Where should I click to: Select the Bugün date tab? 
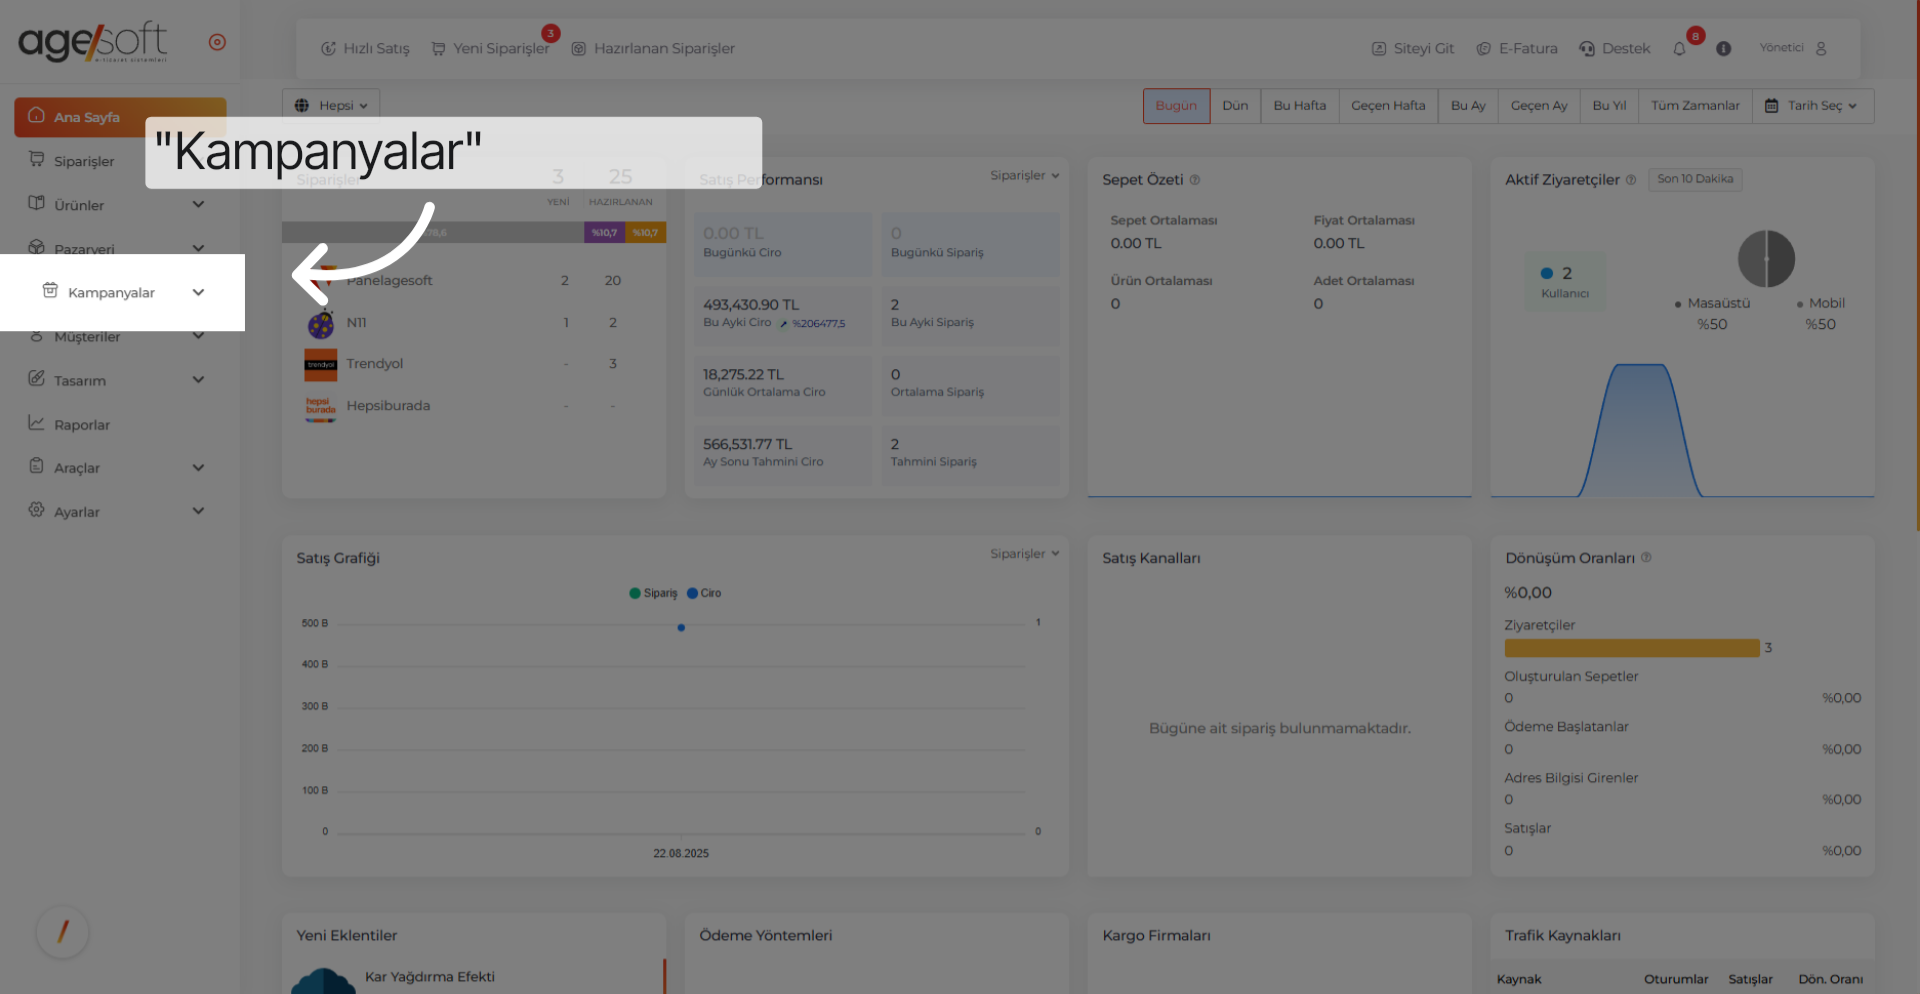click(x=1176, y=105)
